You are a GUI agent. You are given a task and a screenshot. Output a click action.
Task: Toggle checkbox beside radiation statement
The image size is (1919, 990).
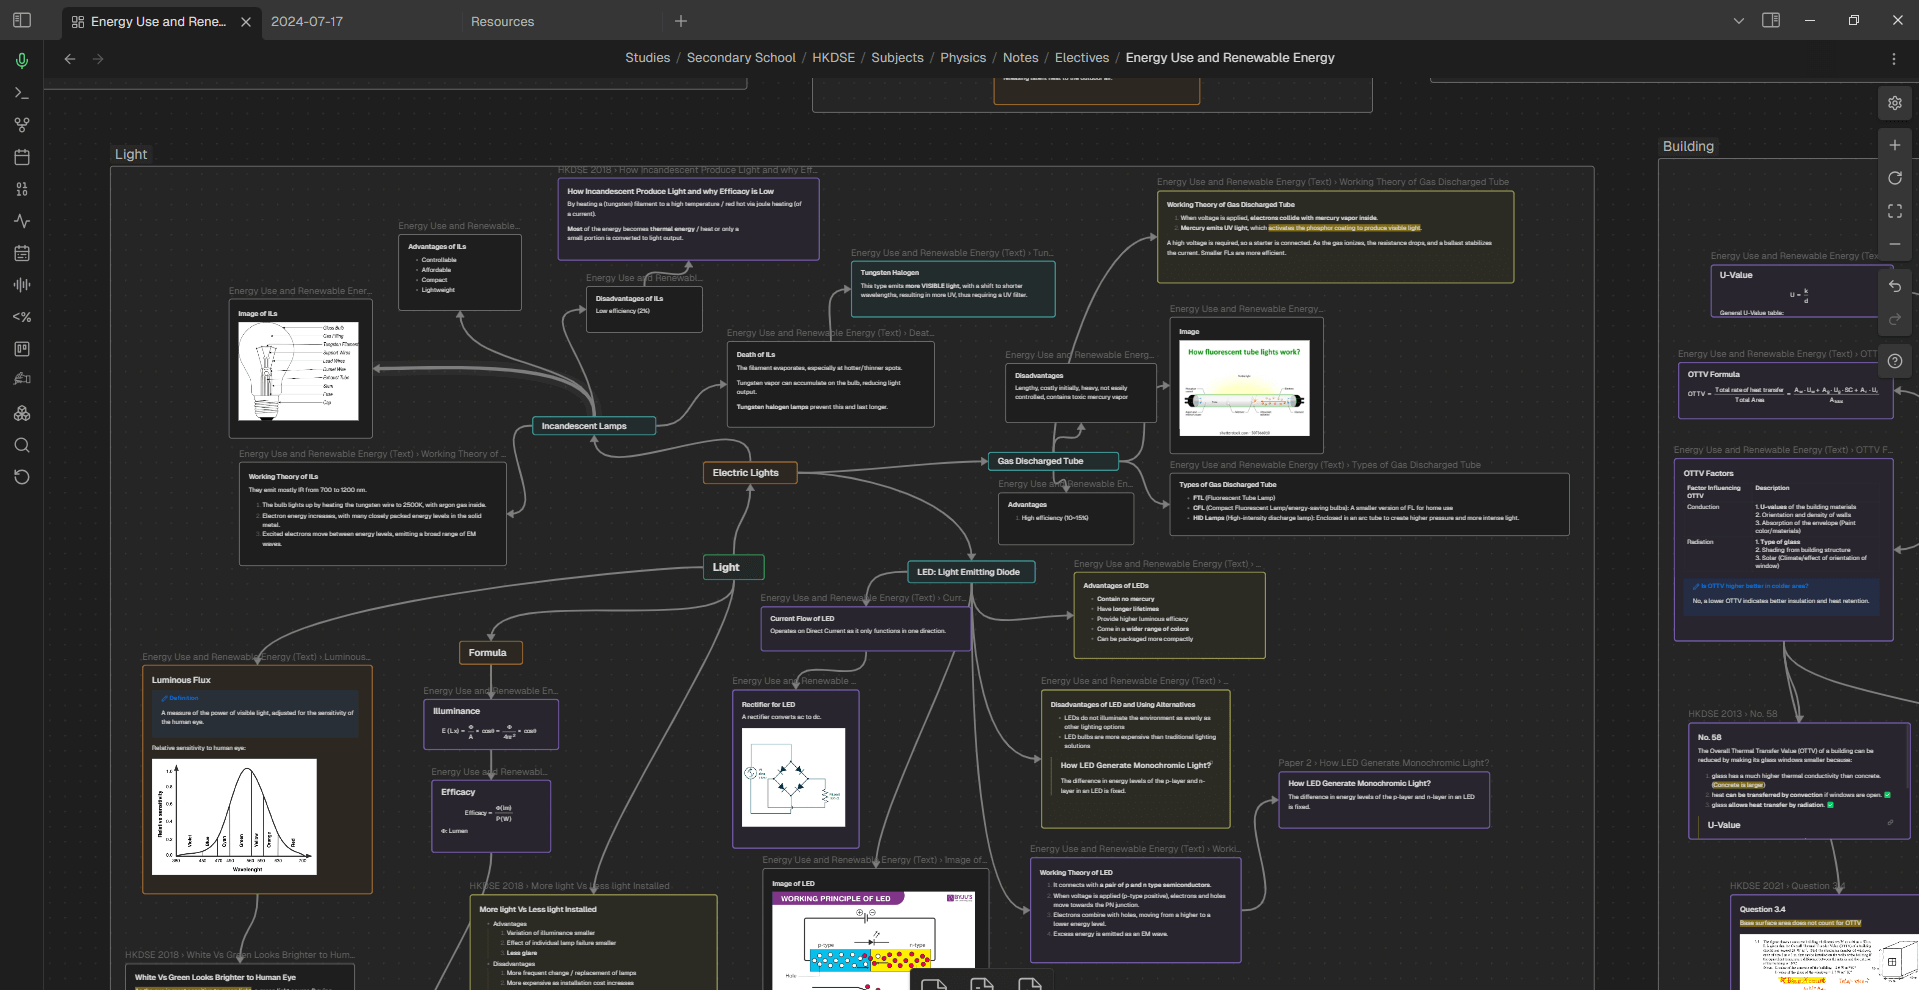[1830, 805]
